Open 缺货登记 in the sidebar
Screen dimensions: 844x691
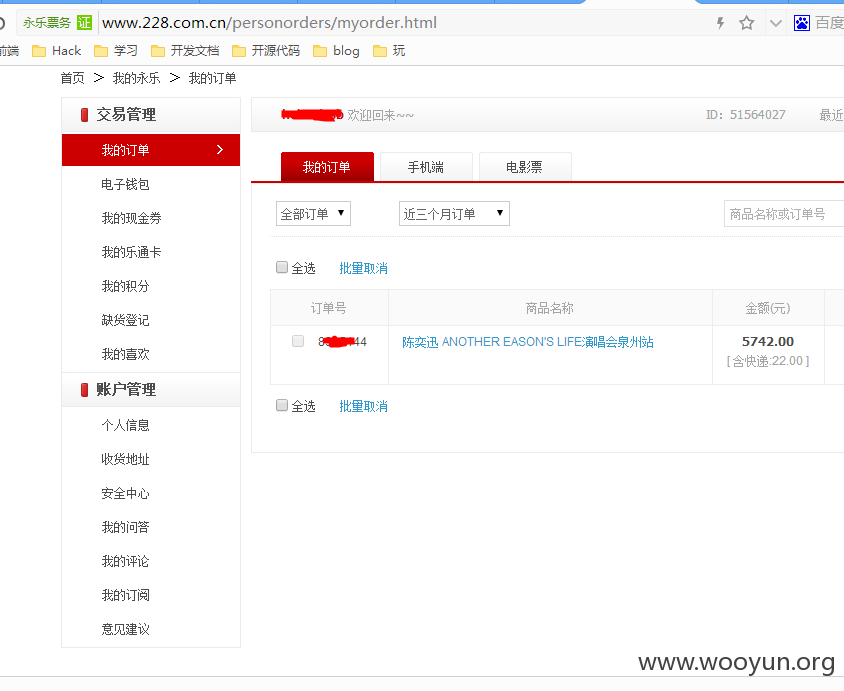pyautogui.click(x=125, y=320)
